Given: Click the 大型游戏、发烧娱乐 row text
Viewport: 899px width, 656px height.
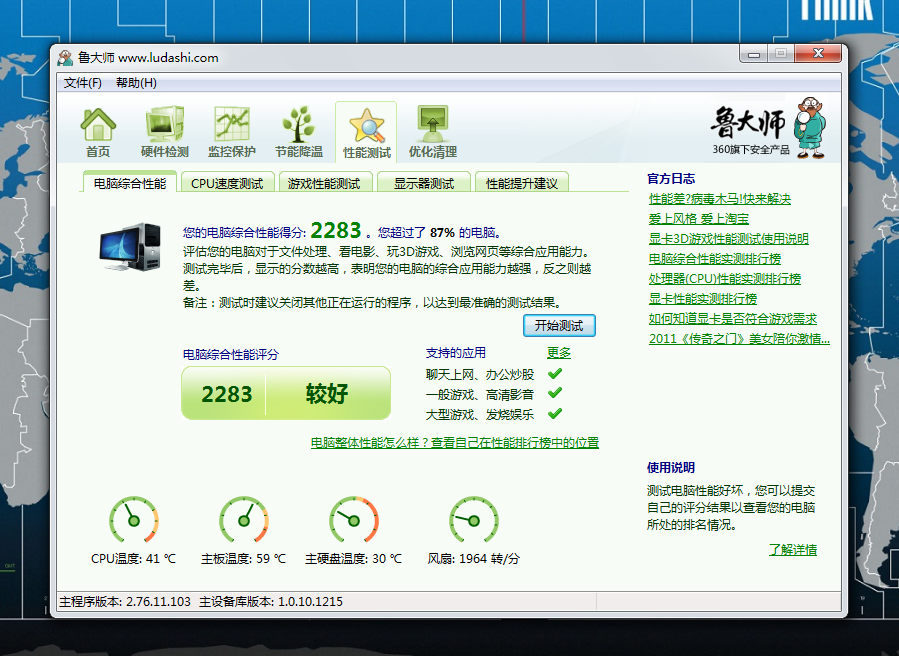Looking at the screenshot, I should [480, 414].
